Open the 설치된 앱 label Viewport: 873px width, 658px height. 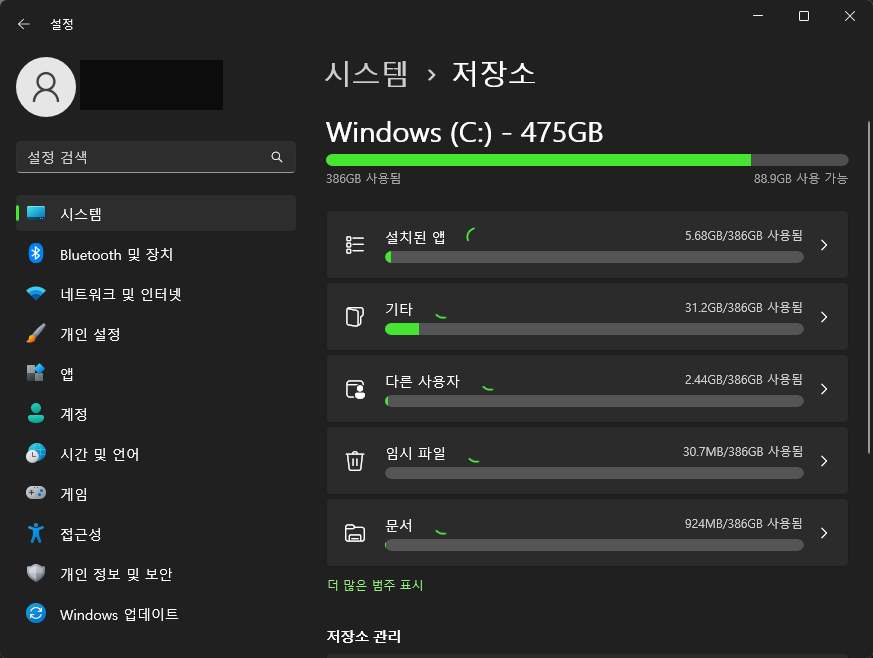click(x=415, y=237)
